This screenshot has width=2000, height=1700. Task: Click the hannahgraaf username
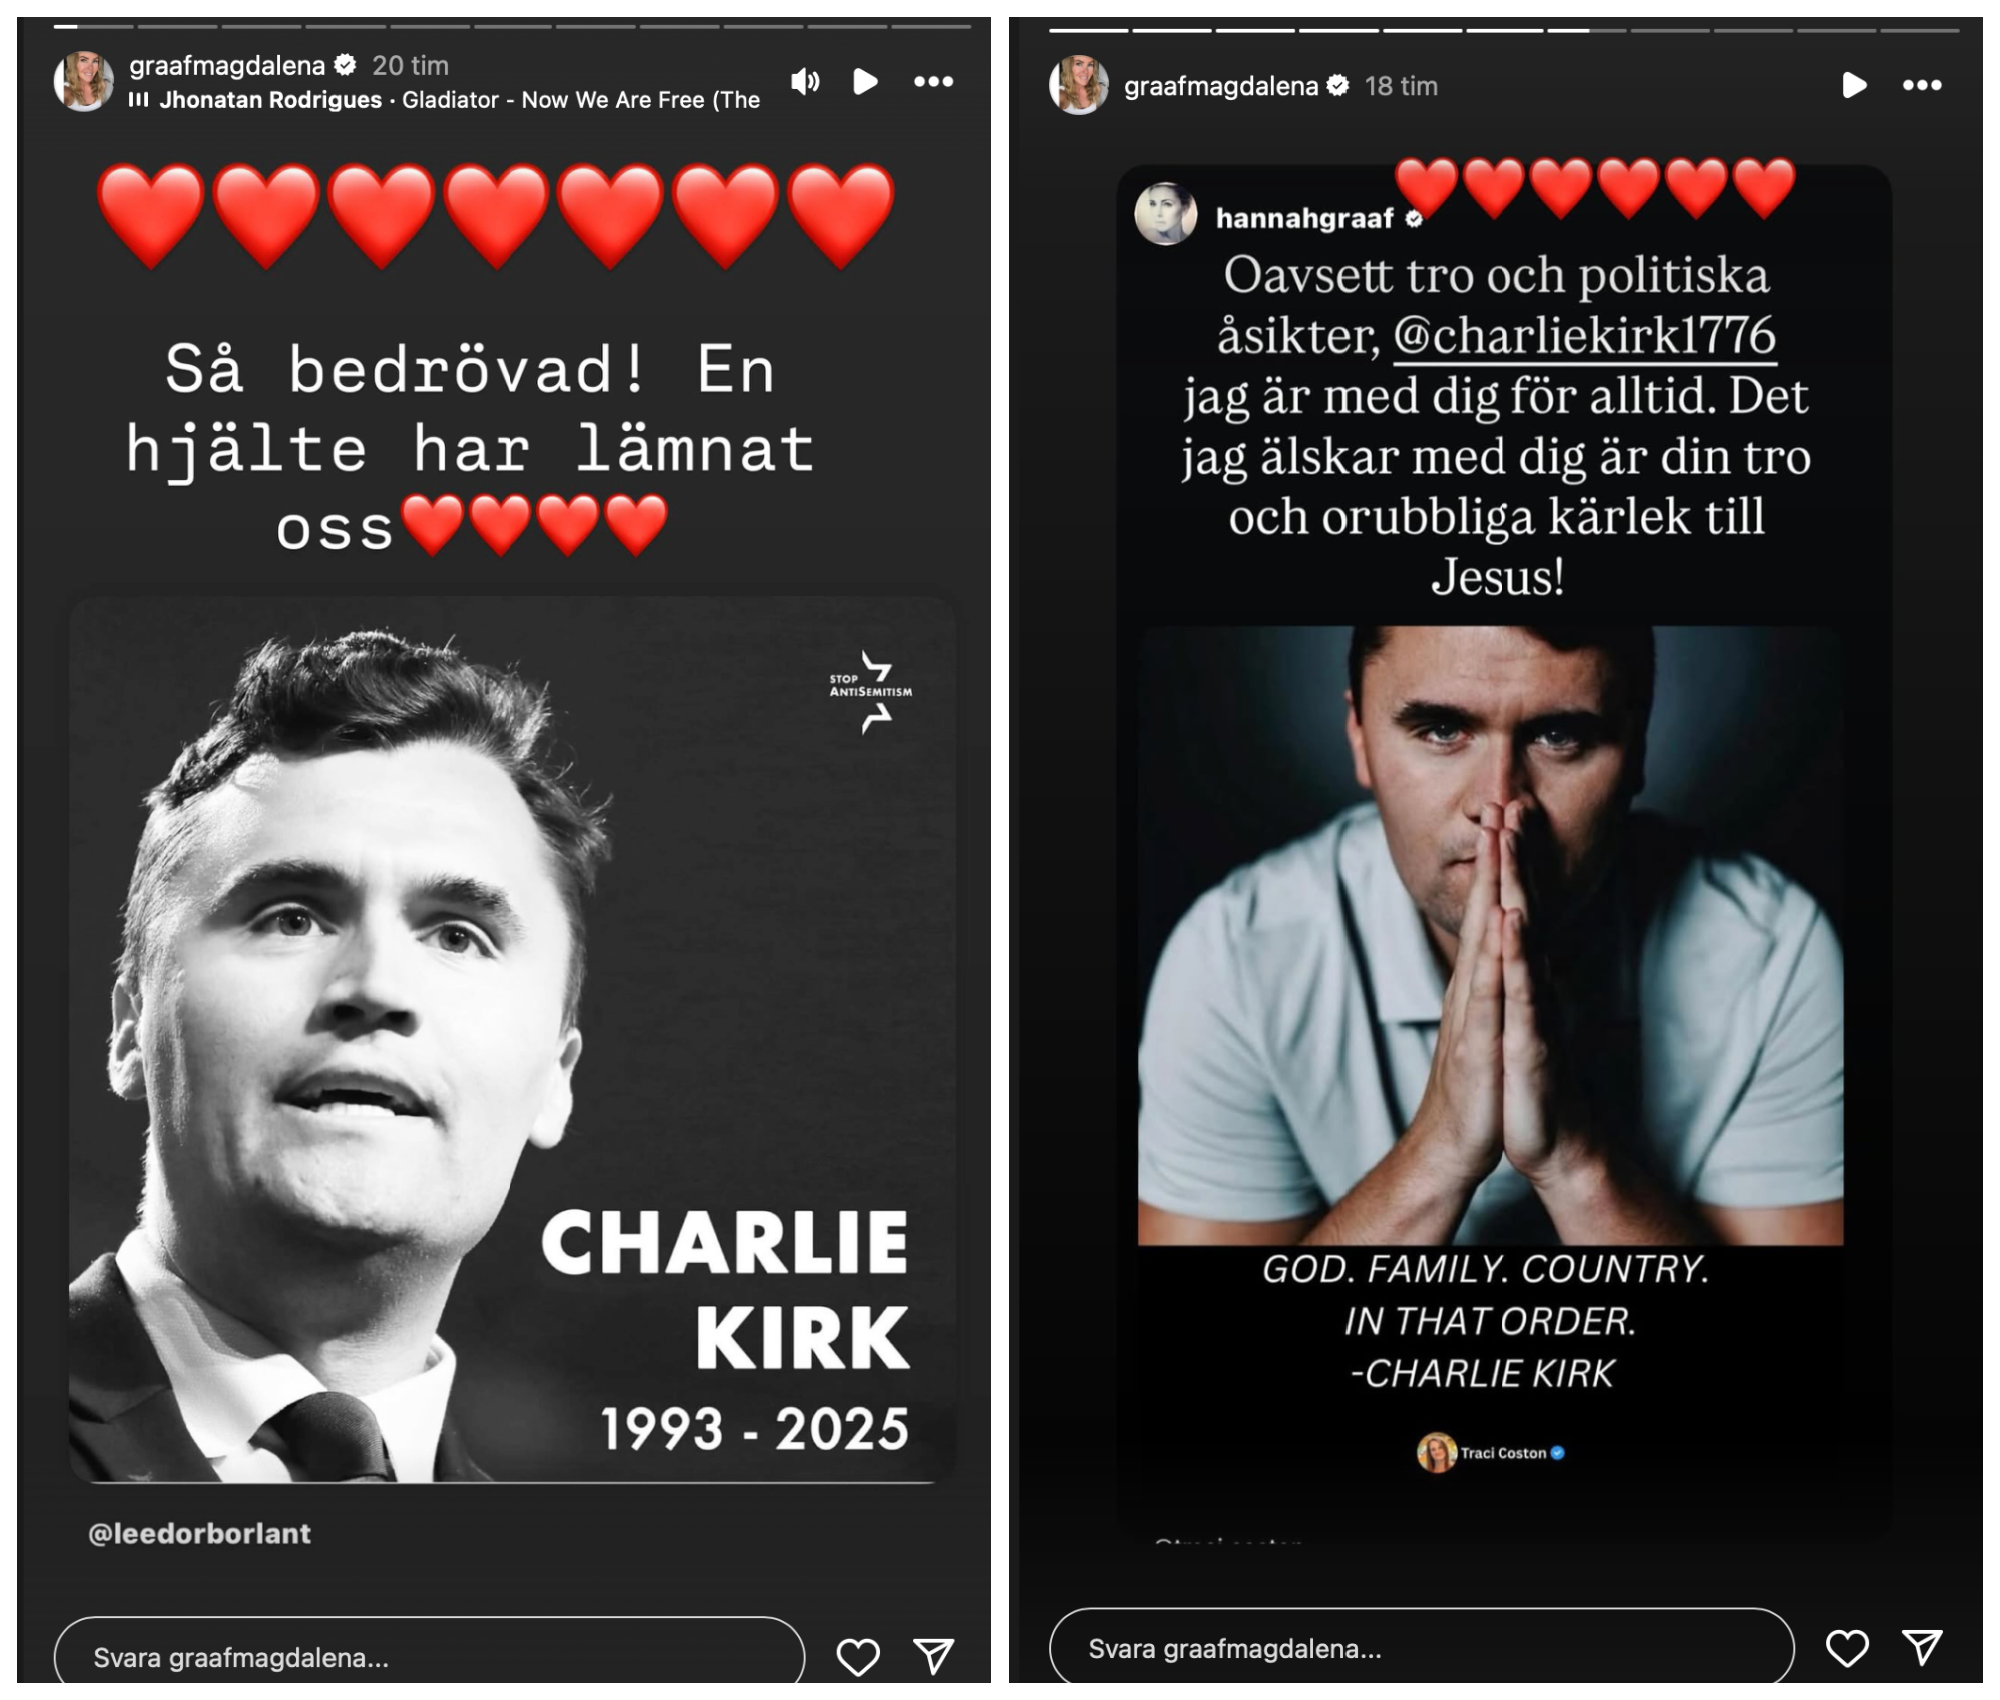coord(1305,218)
